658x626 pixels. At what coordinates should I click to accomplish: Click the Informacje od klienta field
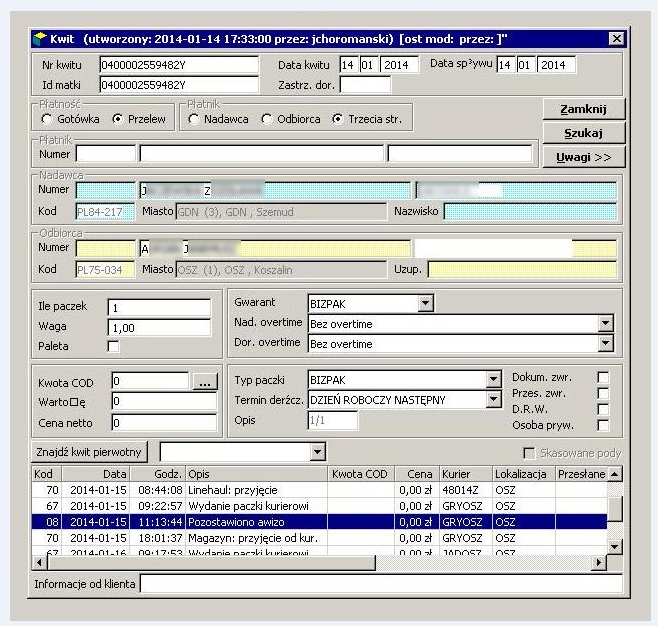[x=380, y=583]
